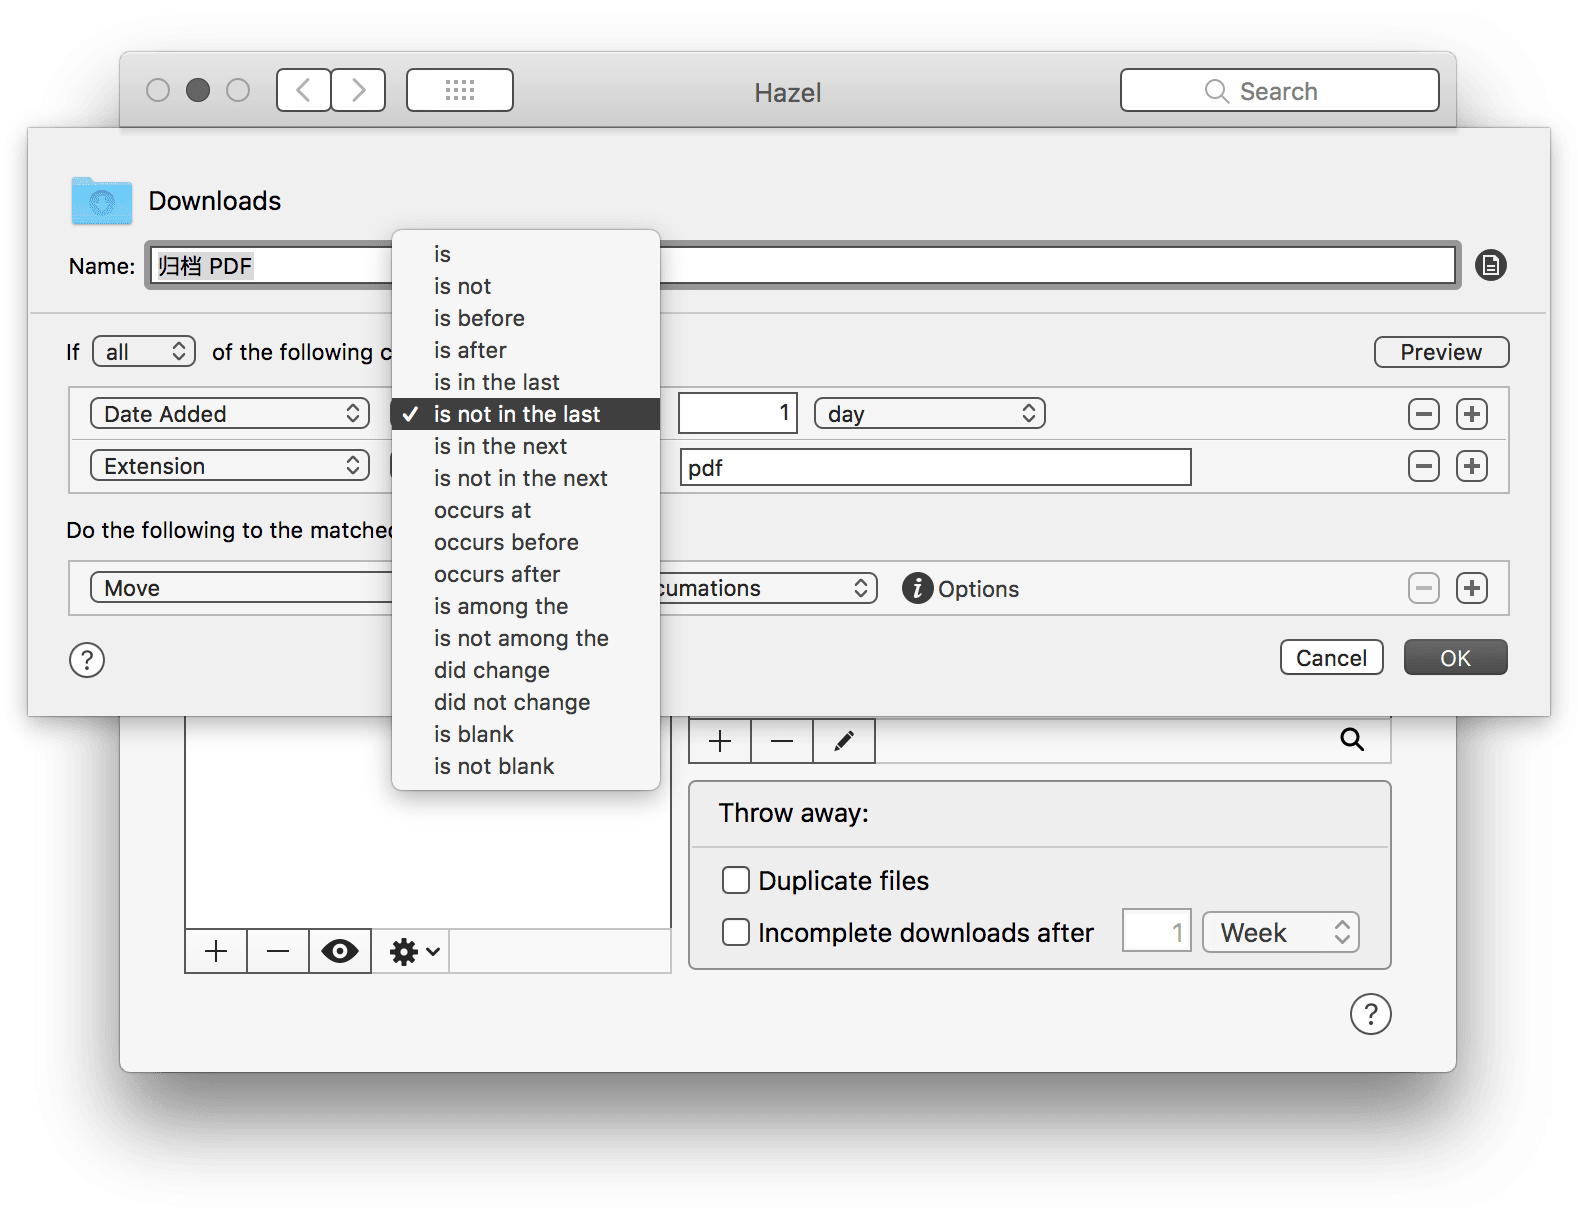Show all preferences grid icon
Viewport: 1578px width, 1220px height.
point(460,91)
